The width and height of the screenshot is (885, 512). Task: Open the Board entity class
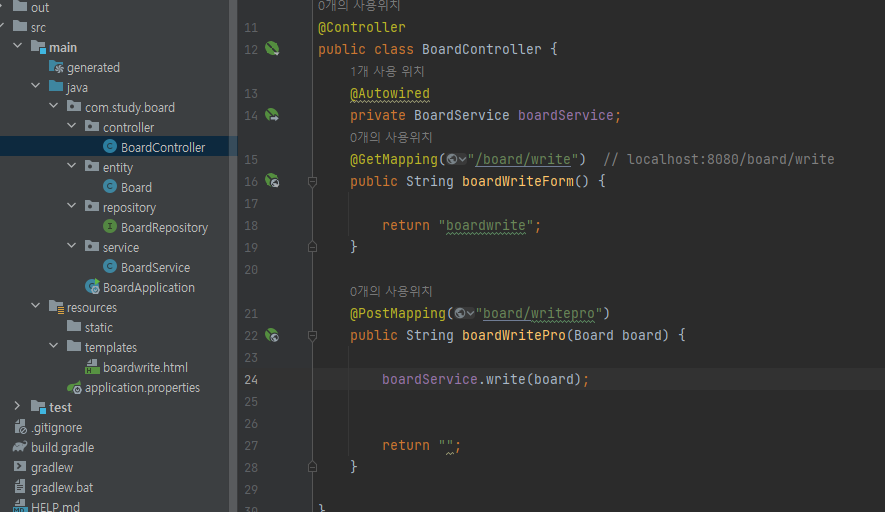136,187
